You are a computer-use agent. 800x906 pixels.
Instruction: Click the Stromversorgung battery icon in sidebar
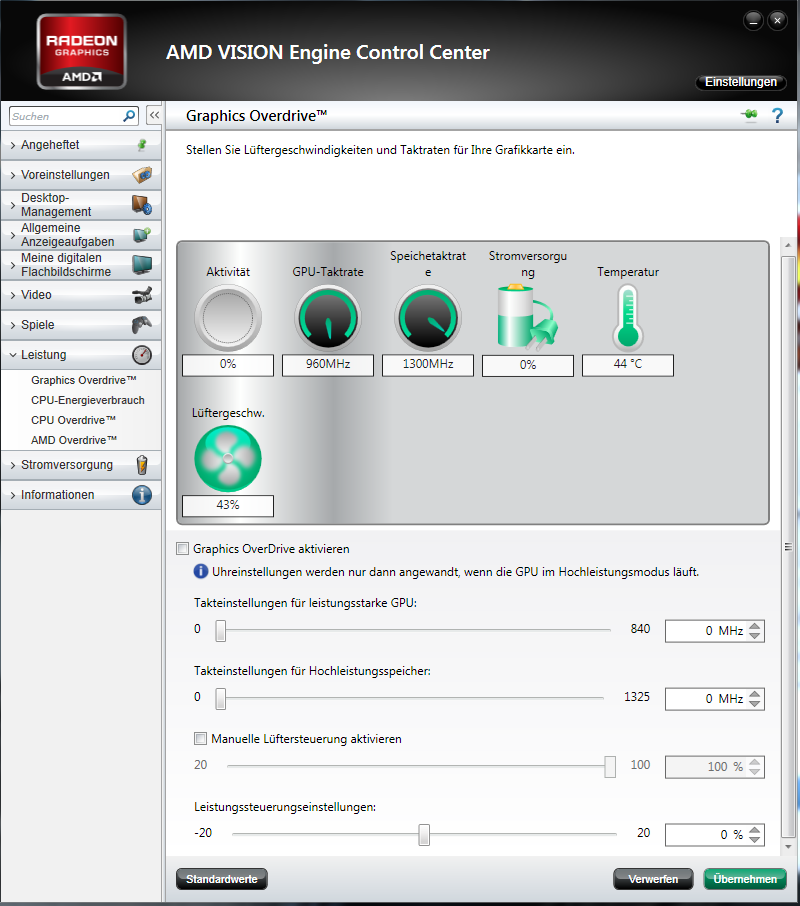click(142, 465)
